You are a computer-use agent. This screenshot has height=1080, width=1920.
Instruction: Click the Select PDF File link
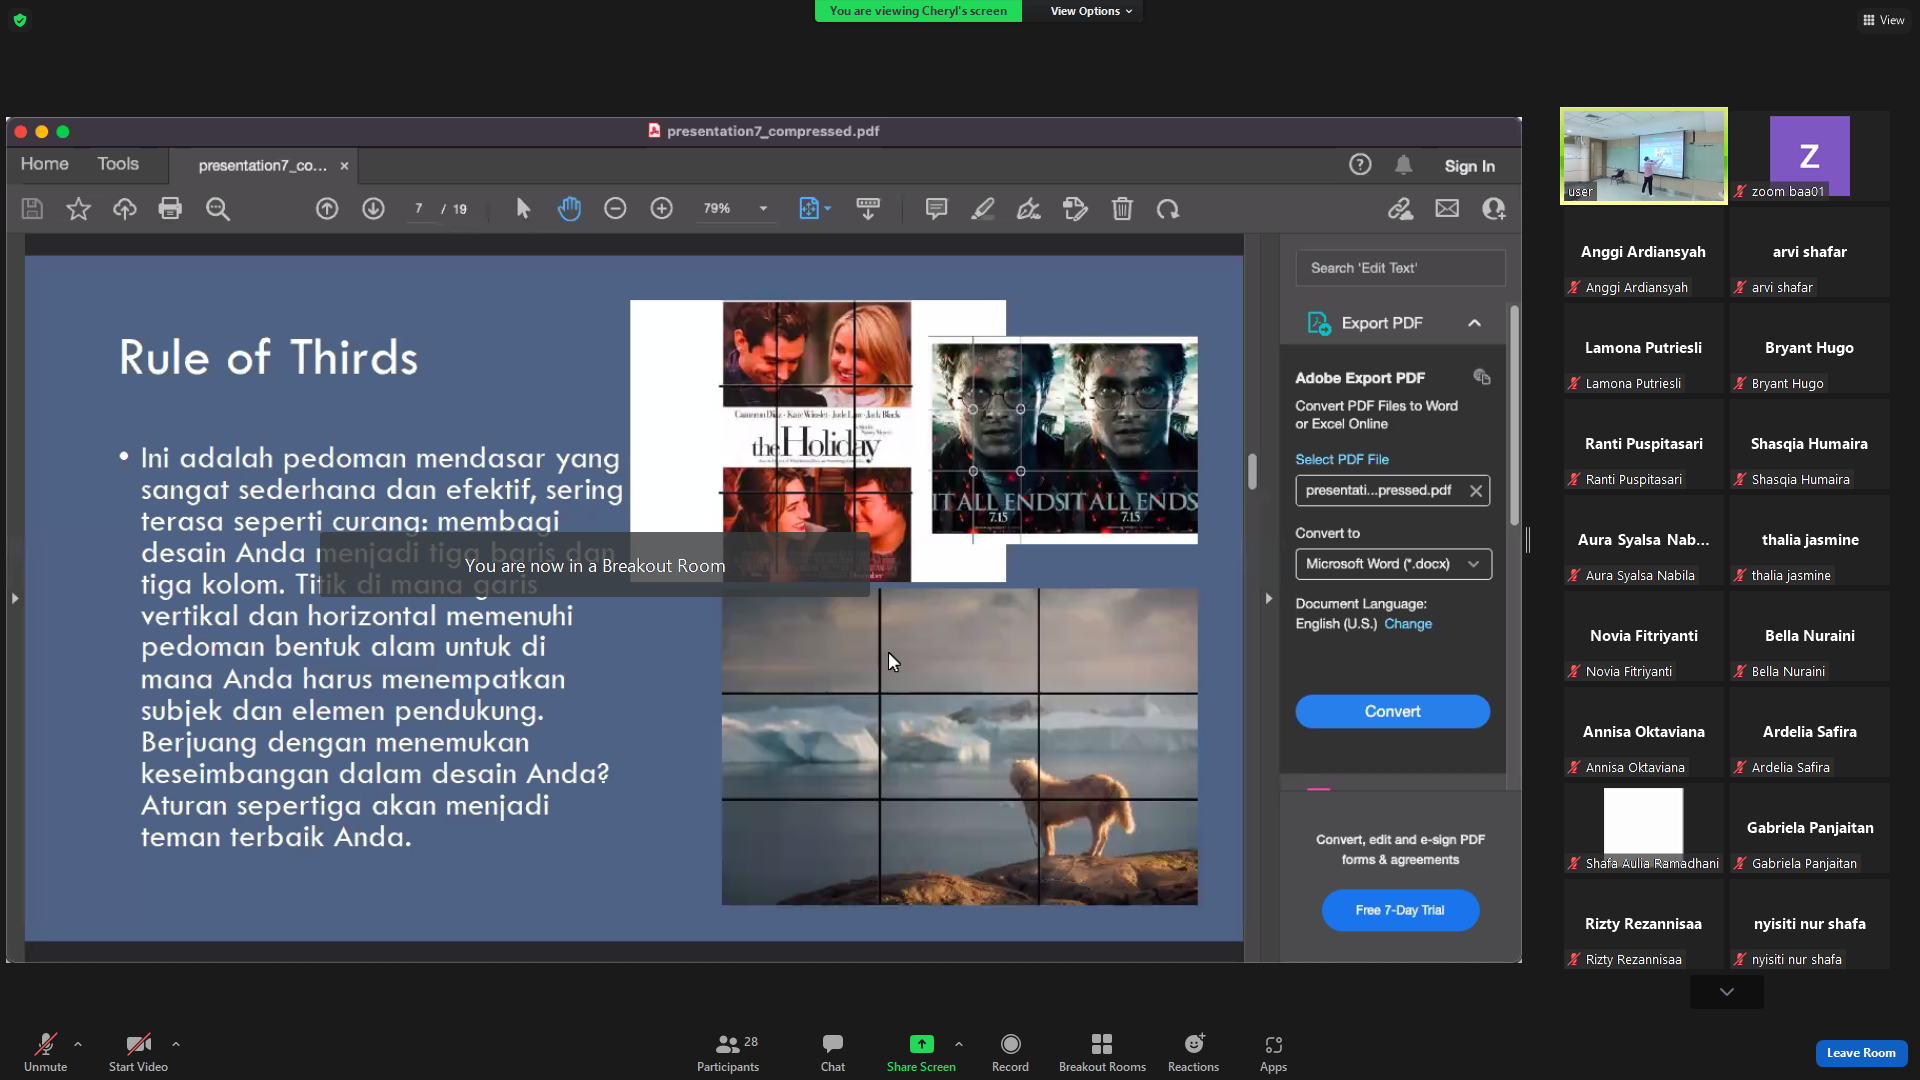(1342, 459)
